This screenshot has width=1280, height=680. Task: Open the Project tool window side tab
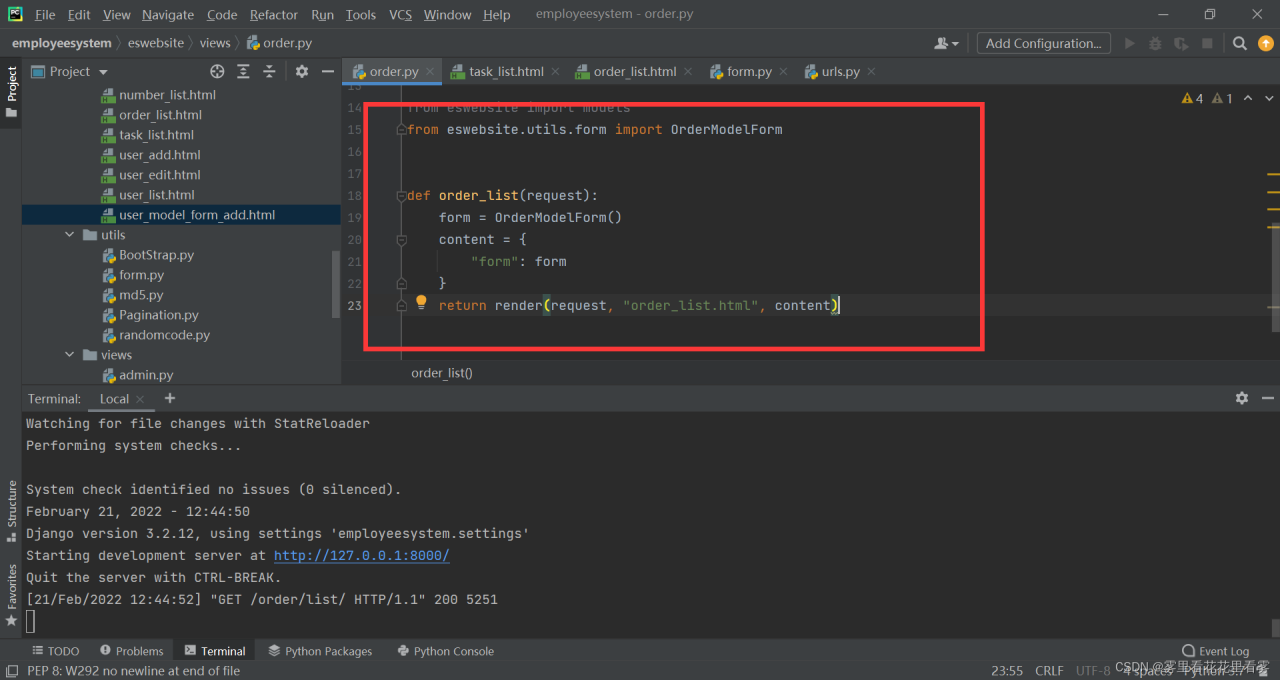[11, 91]
